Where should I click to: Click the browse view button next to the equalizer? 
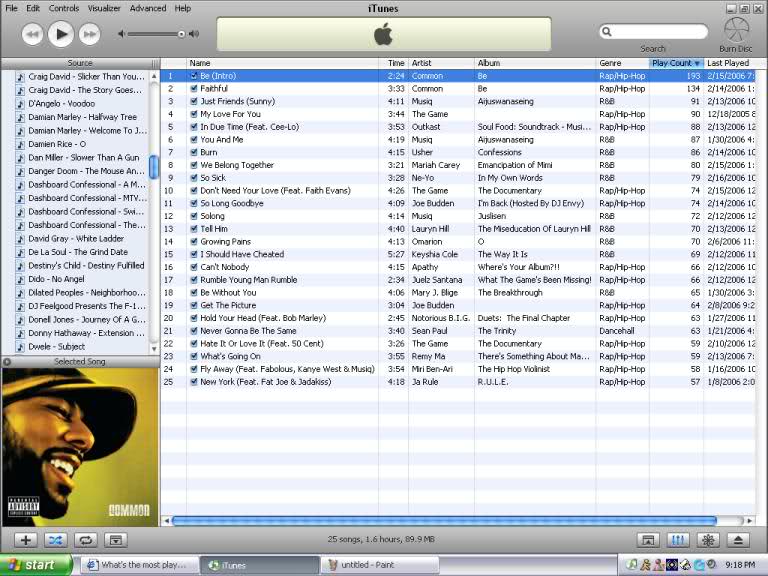pyautogui.click(x=648, y=540)
